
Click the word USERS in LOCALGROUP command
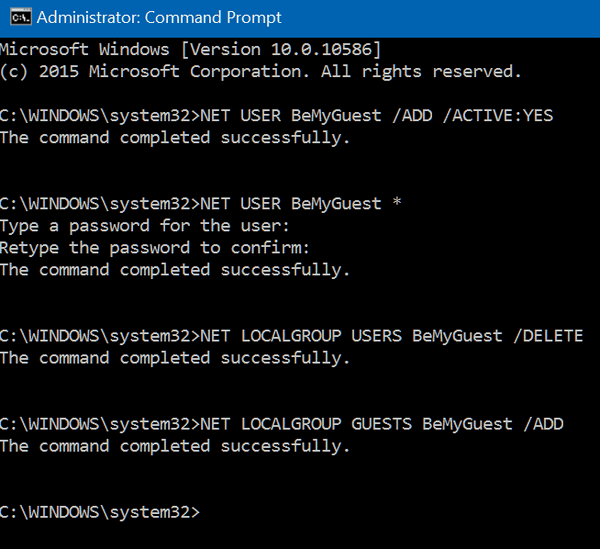(x=377, y=336)
